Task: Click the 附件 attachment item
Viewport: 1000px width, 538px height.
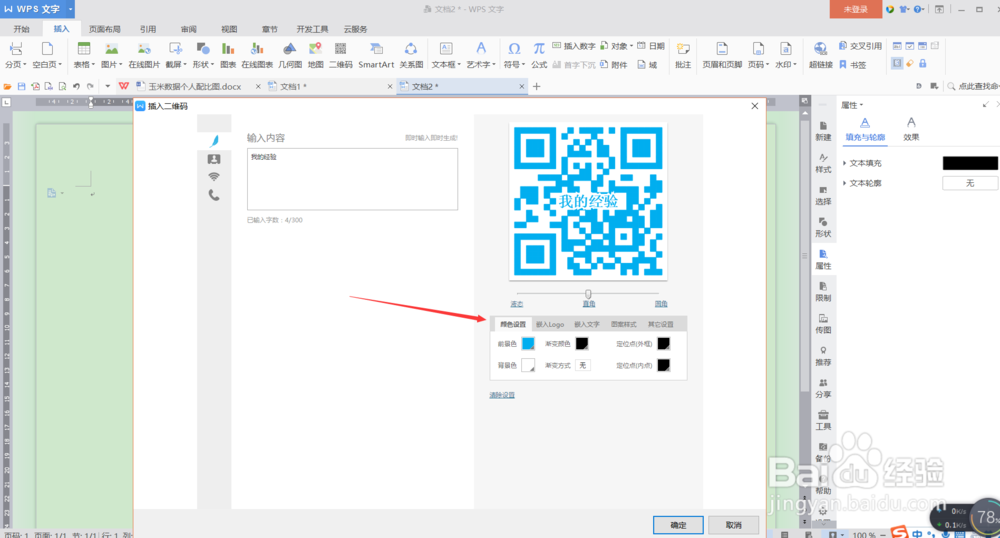Action: 614,64
